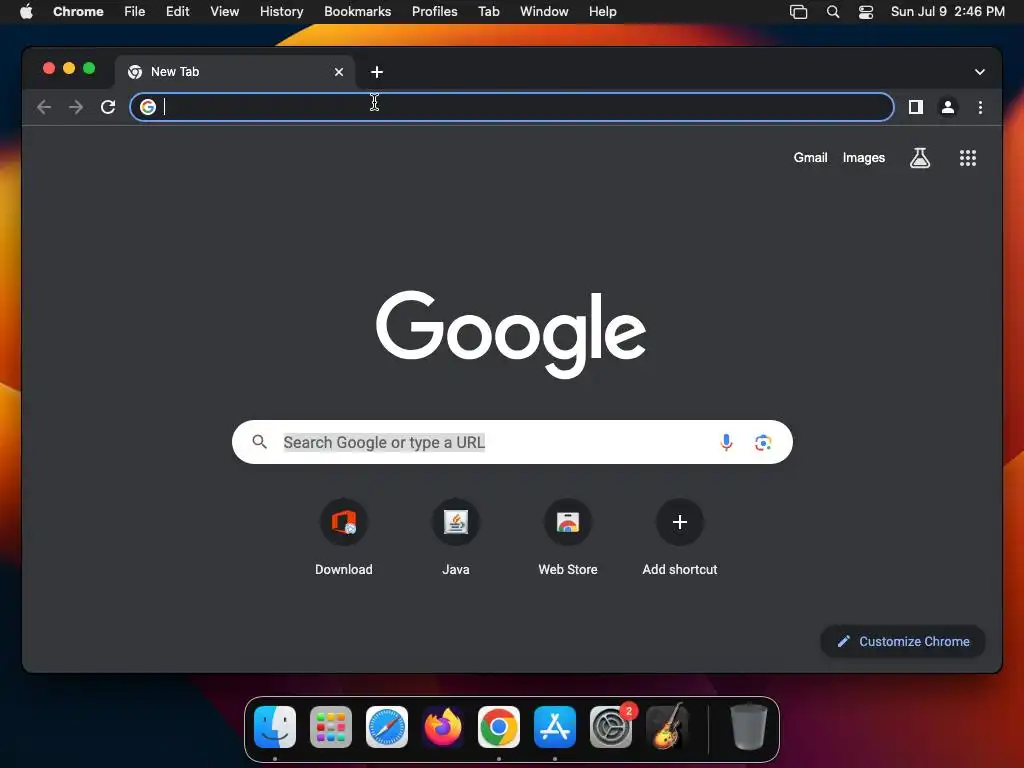Viewport: 1024px width, 768px height.
Task: Click the magnifier icon in search box
Action: (259, 442)
